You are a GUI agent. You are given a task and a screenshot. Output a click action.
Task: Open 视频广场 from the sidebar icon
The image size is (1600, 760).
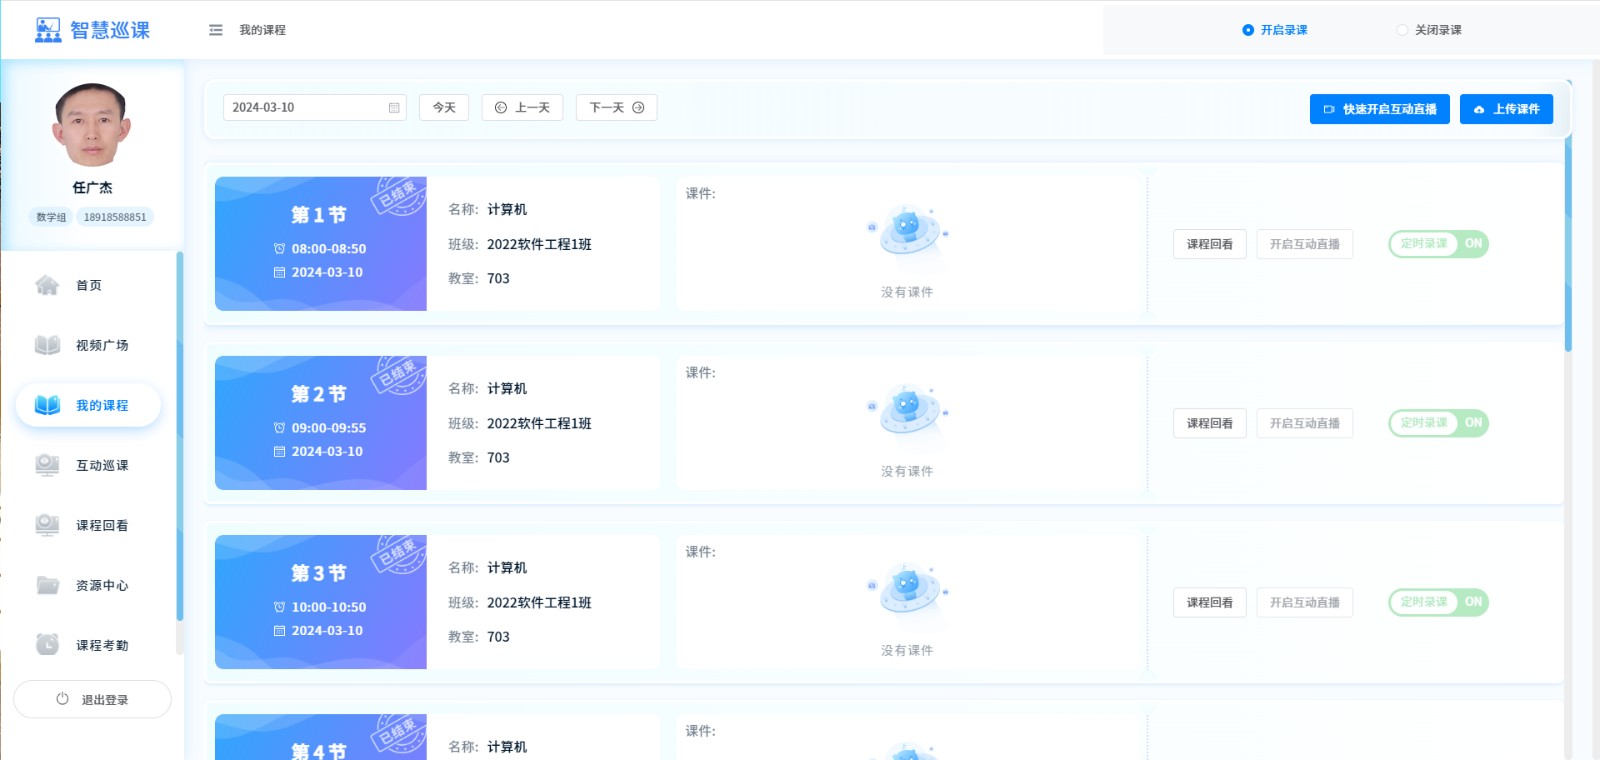tap(47, 345)
